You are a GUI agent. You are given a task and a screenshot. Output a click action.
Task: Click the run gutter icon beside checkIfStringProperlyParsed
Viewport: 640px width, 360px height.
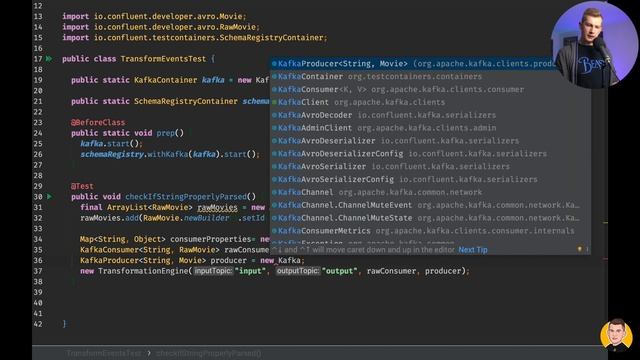(x=49, y=197)
